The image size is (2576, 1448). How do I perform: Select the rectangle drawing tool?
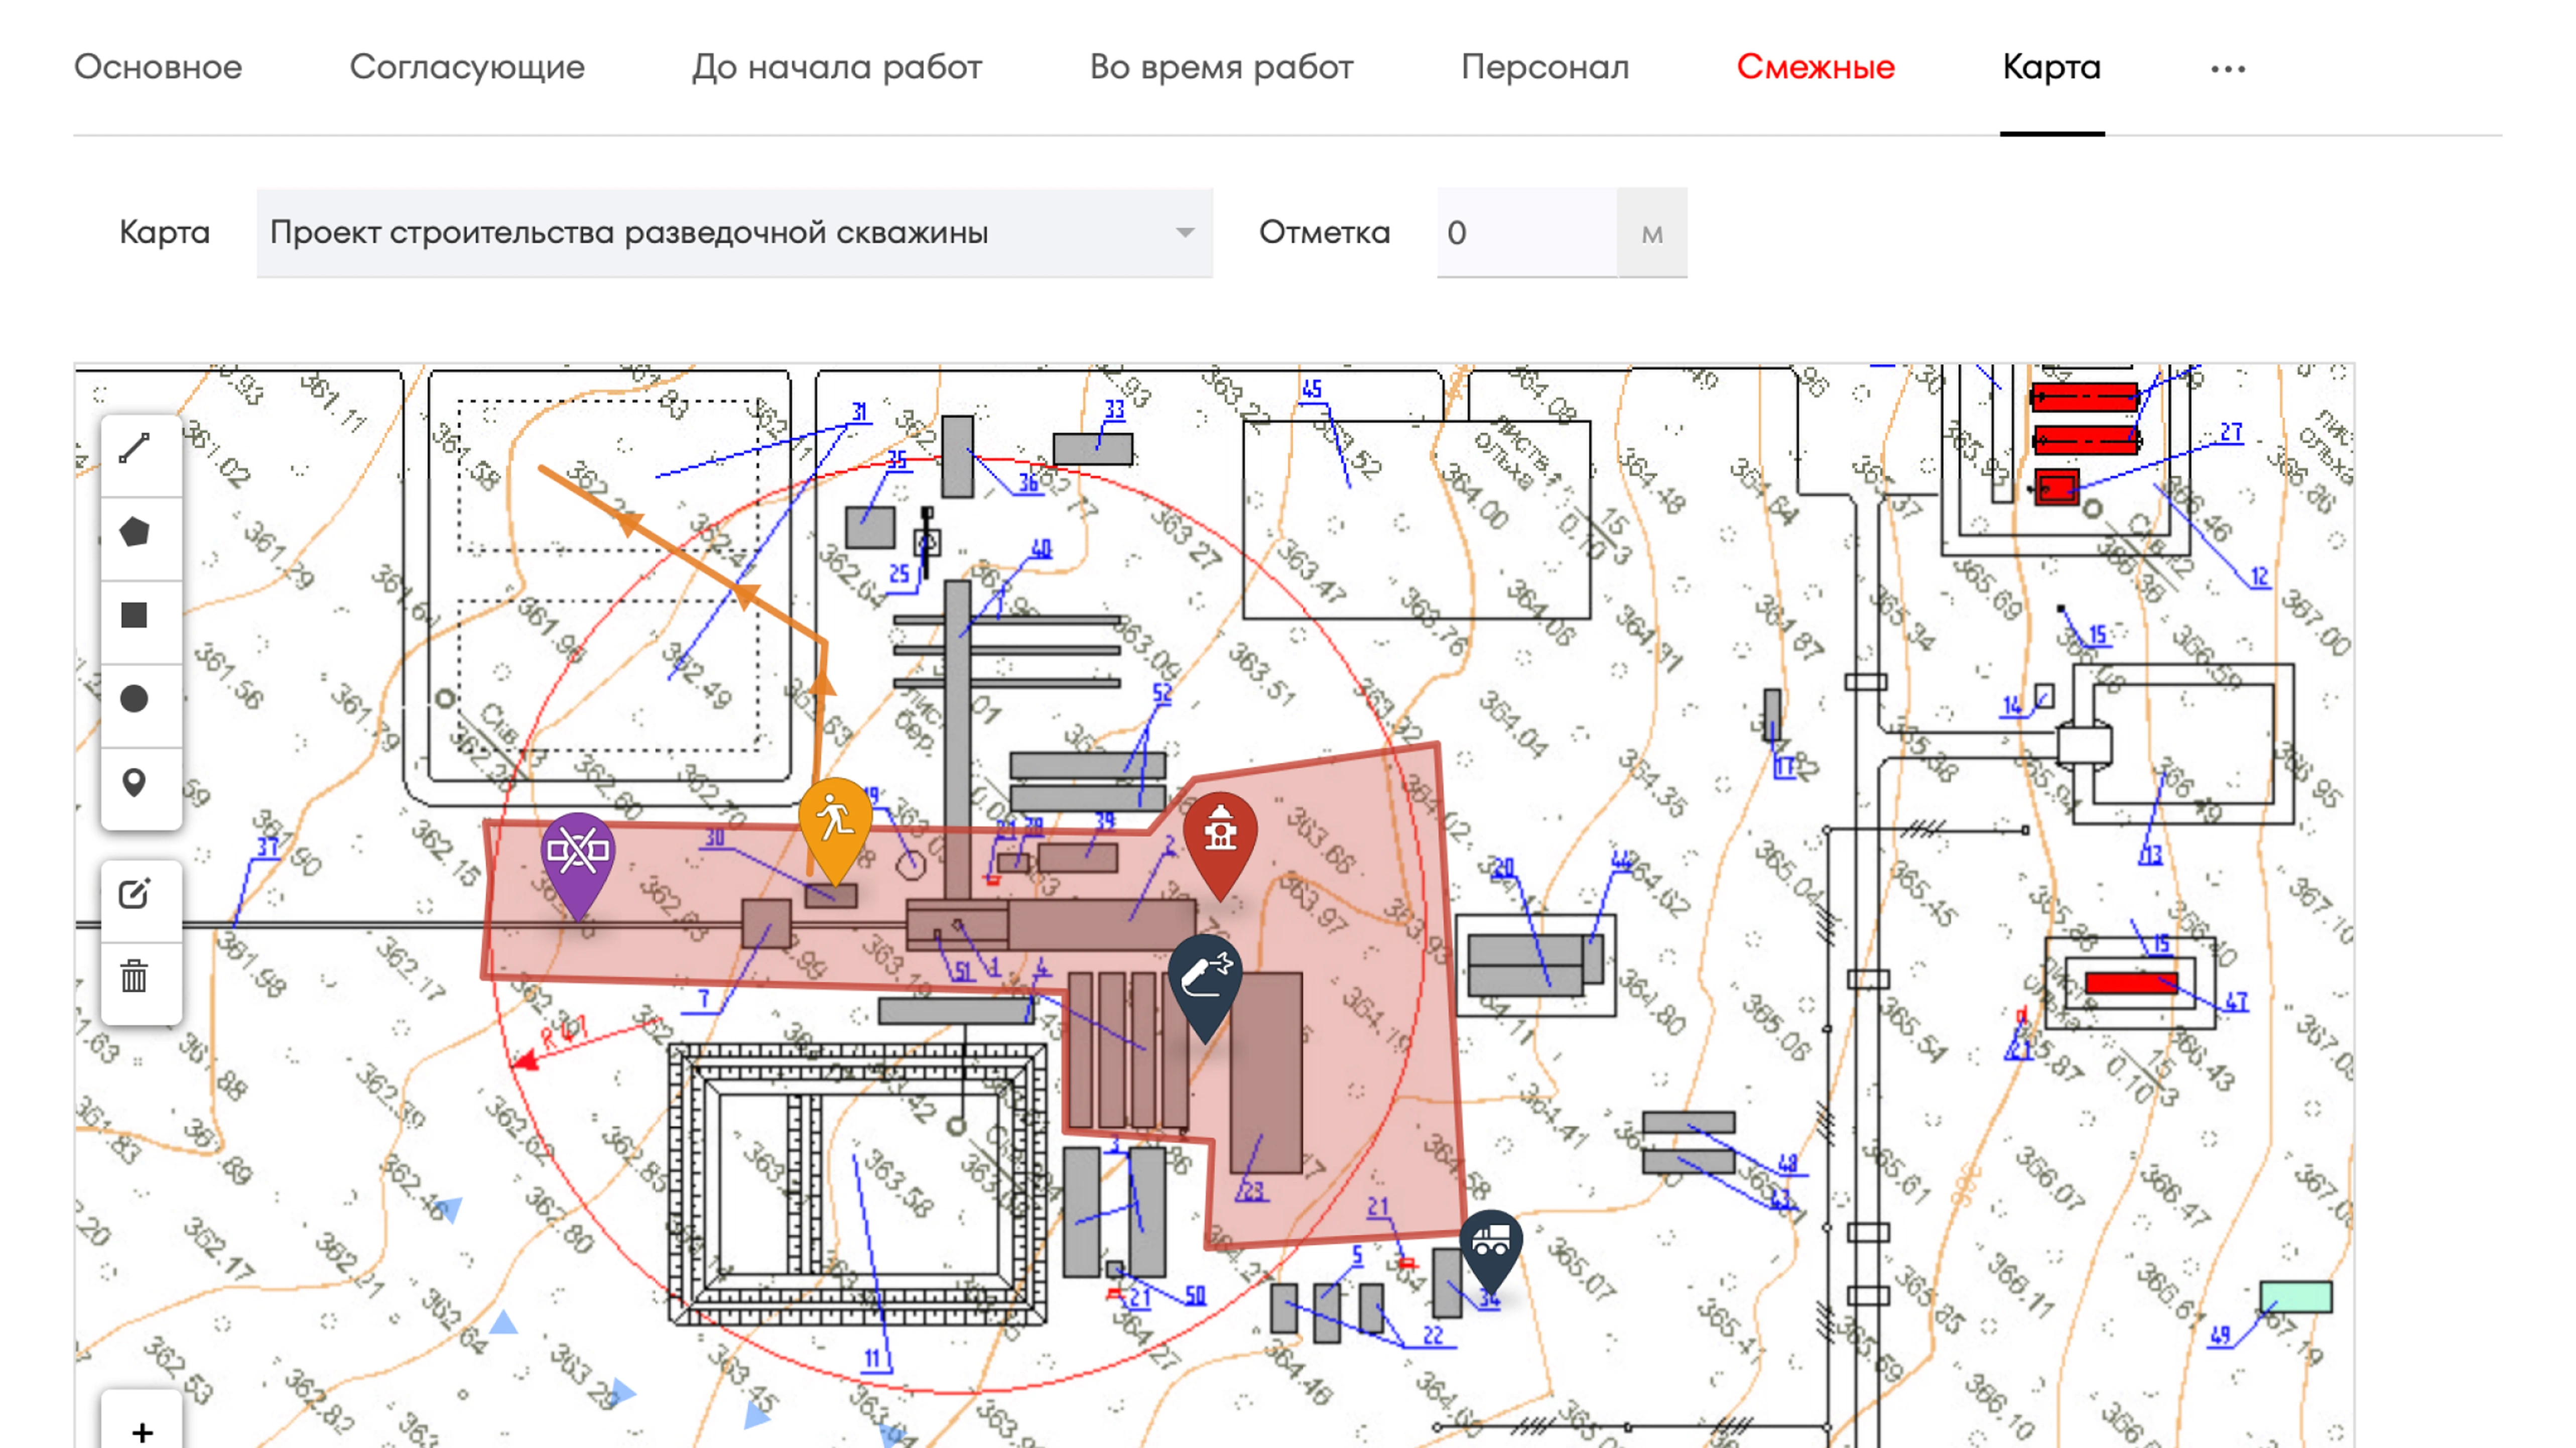135,615
